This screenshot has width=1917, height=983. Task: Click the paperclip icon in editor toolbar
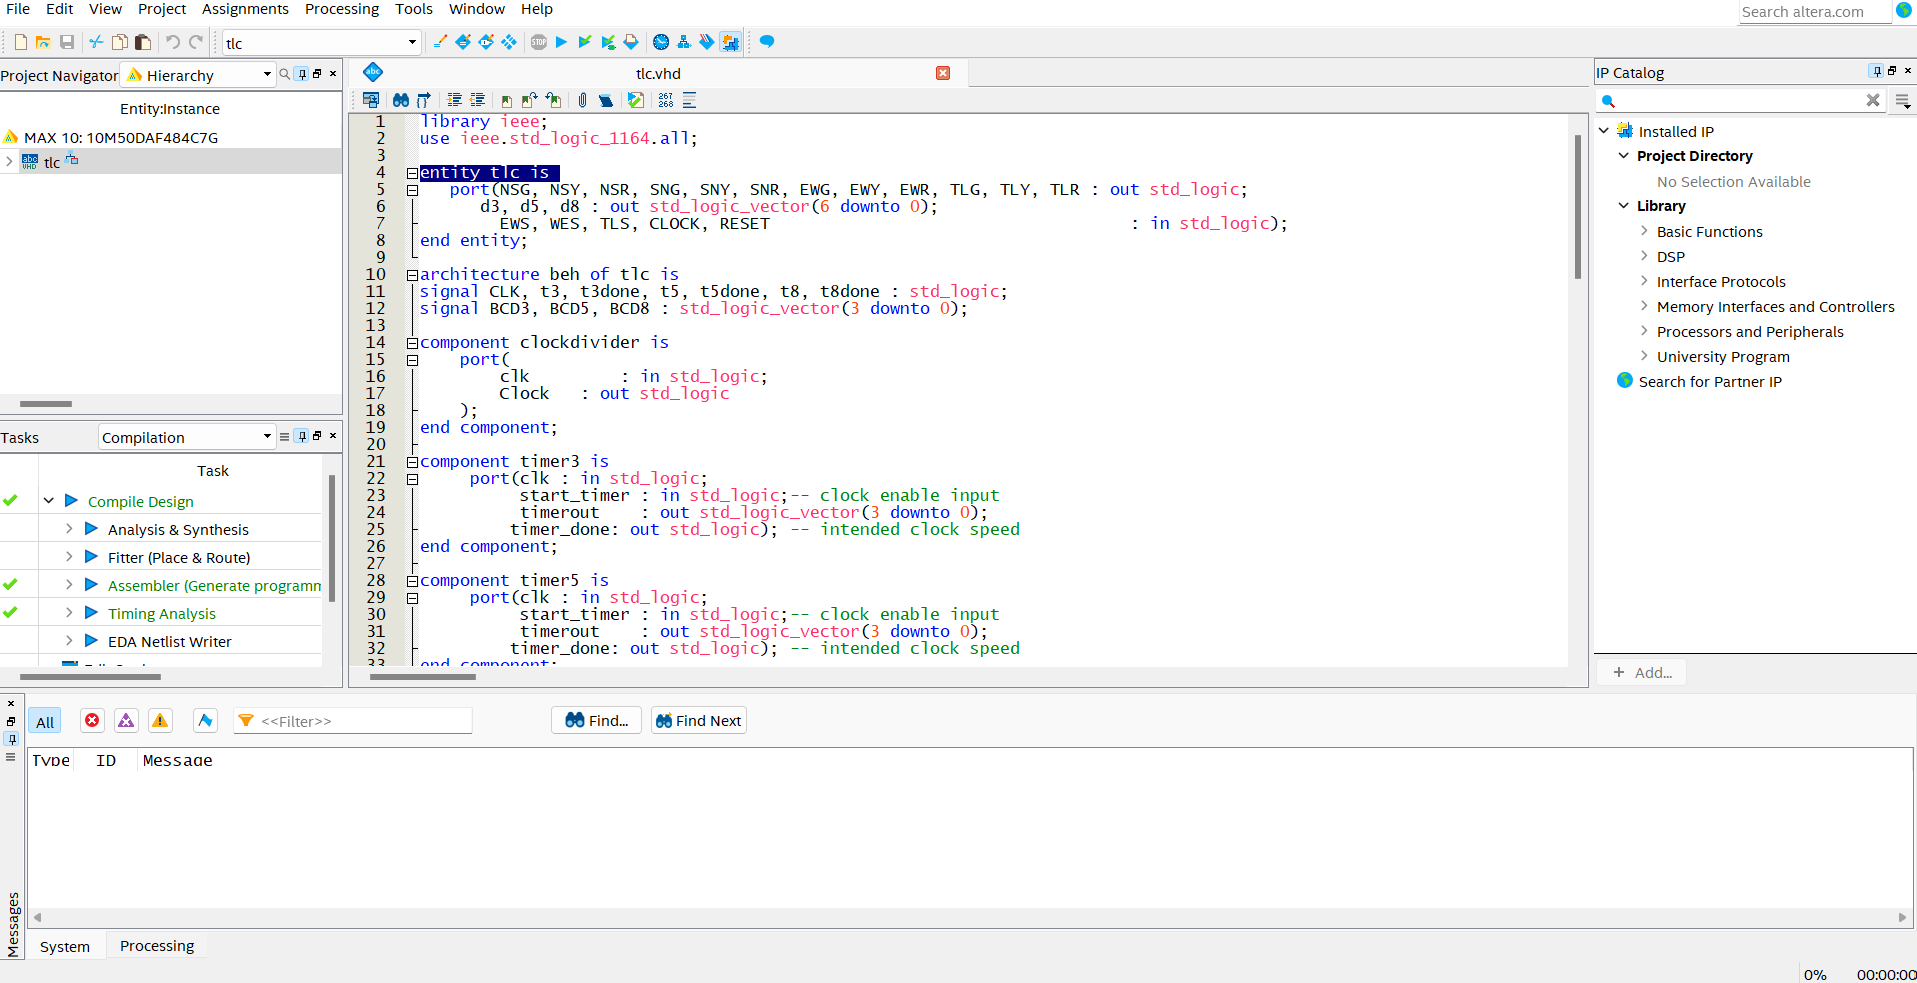pyautogui.click(x=583, y=100)
